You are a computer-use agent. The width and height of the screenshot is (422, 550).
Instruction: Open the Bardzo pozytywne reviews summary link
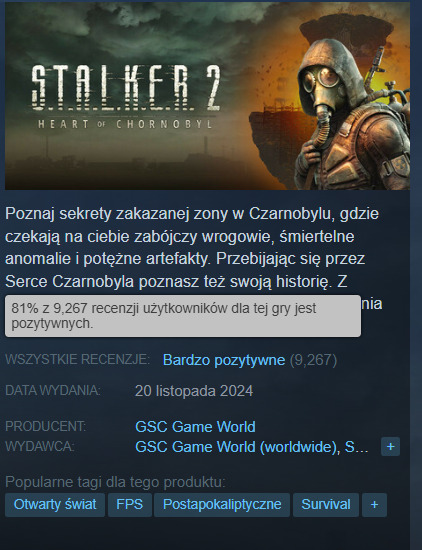224,360
